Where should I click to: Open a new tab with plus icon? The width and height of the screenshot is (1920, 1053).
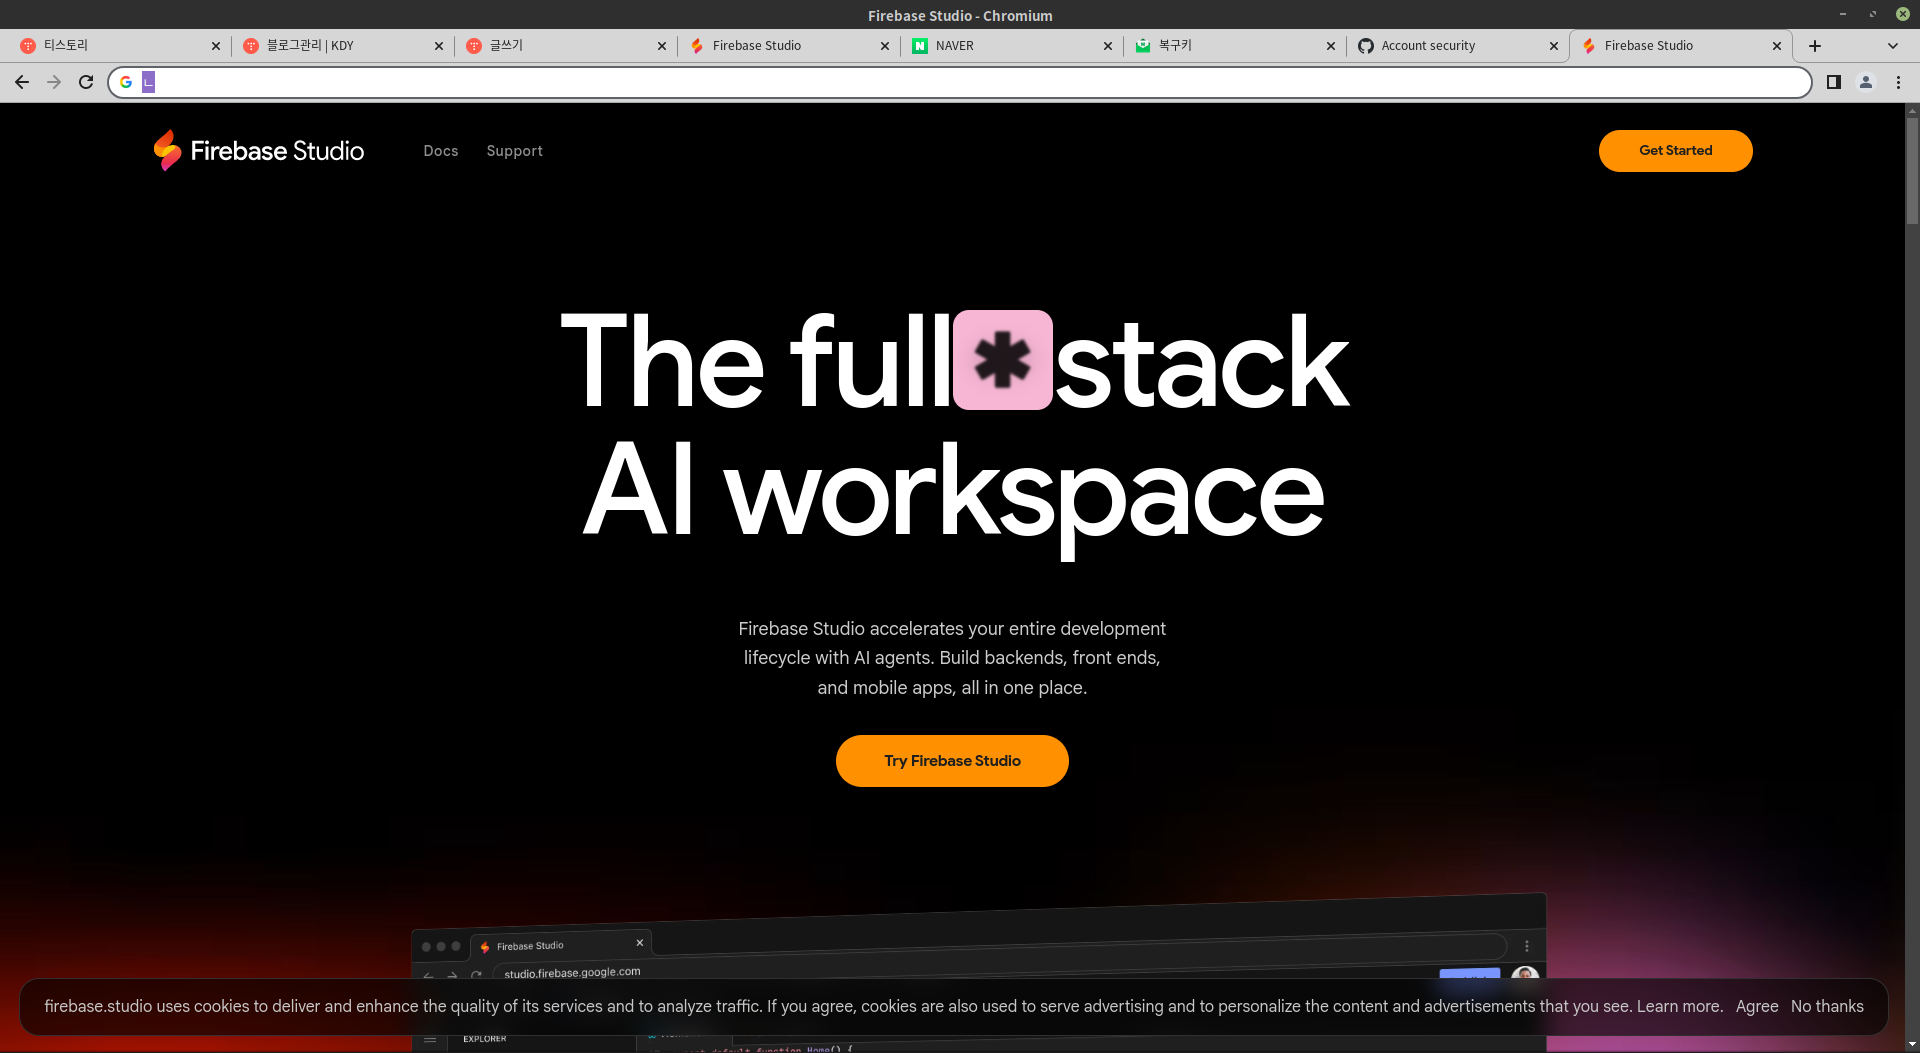click(1815, 46)
